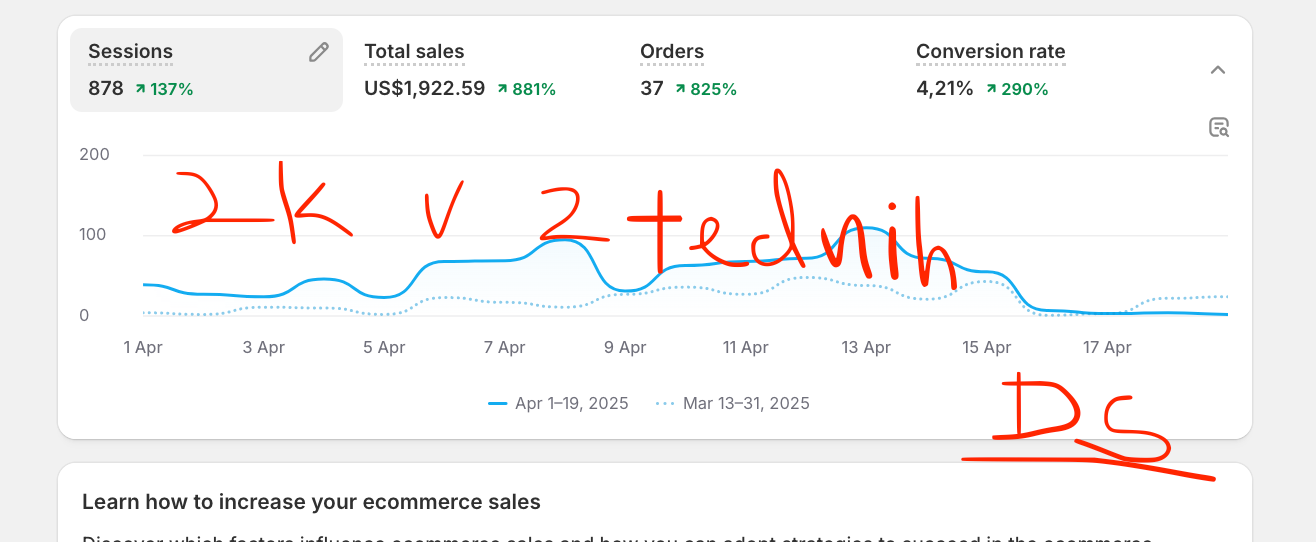Click the 825% orders trend indicator
Viewport: 1316px width, 542px height.
pyautogui.click(x=705, y=89)
